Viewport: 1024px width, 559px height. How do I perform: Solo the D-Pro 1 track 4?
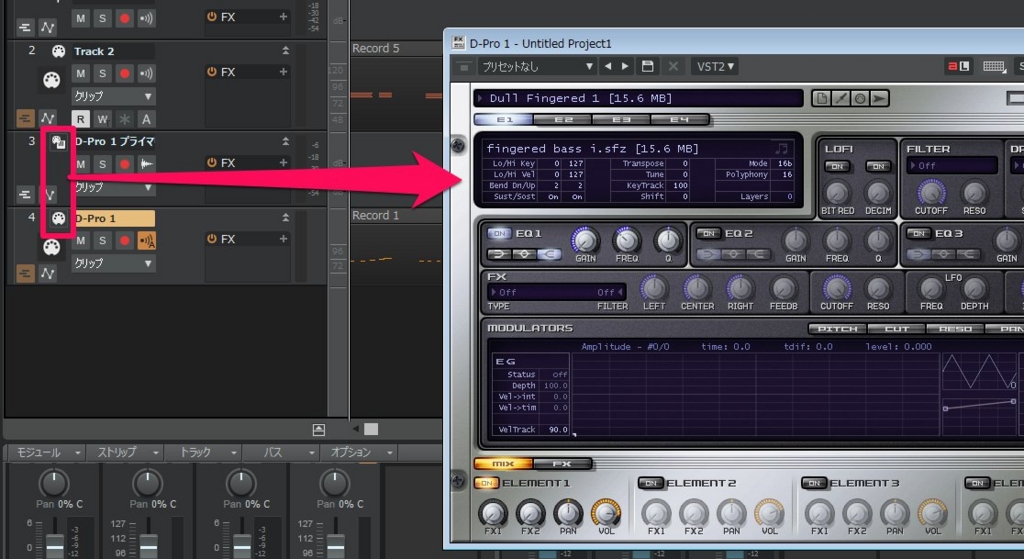coord(103,241)
